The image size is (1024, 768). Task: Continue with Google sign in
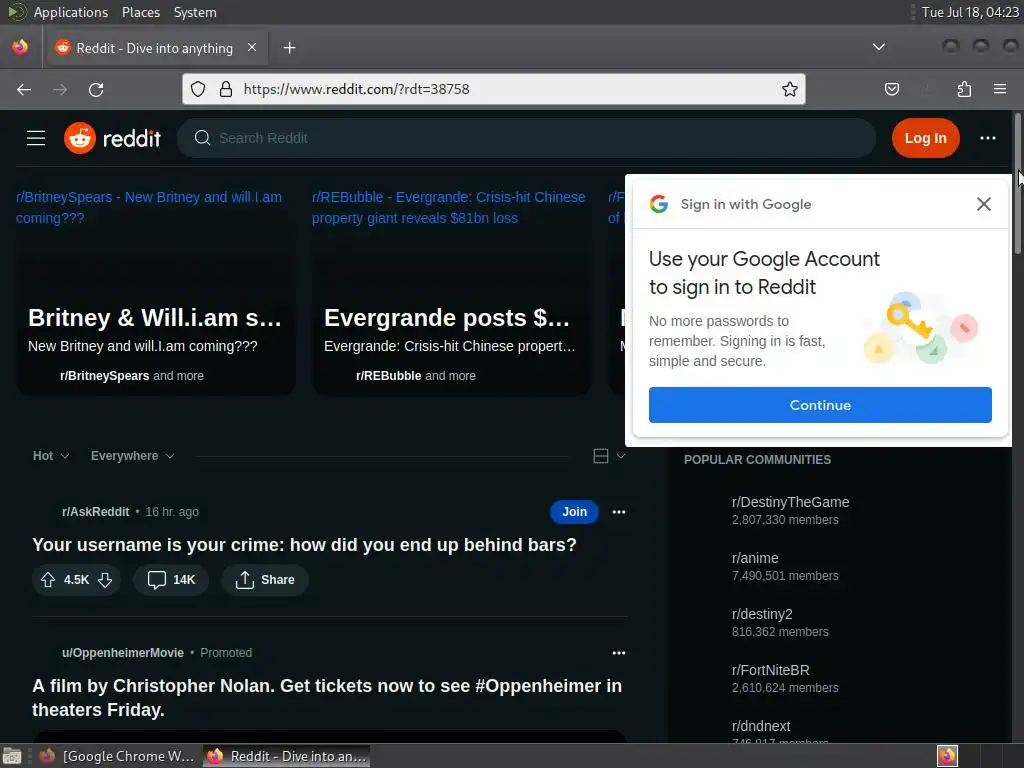(820, 405)
